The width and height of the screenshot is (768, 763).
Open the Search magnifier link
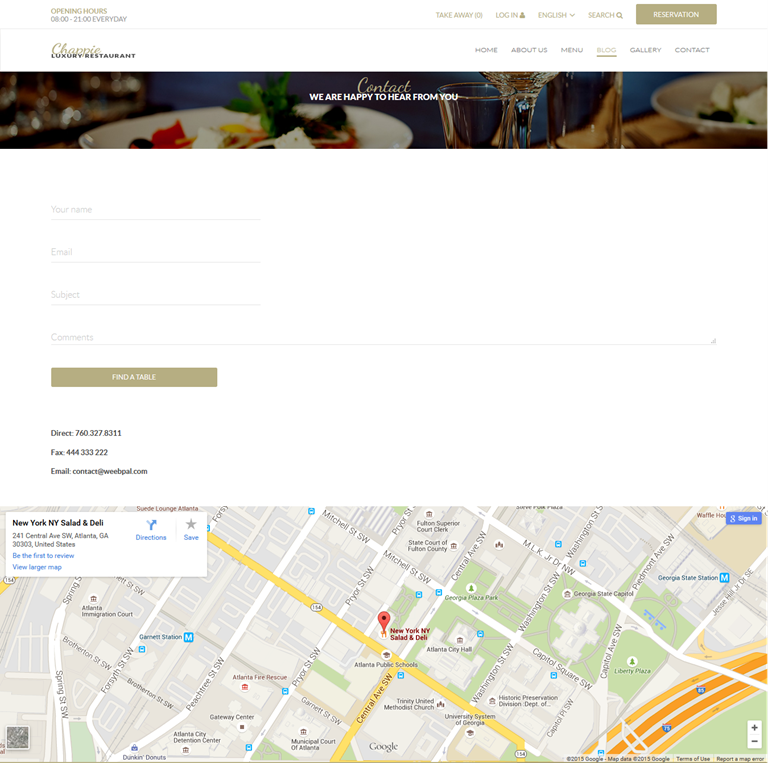click(x=605, y=15)
